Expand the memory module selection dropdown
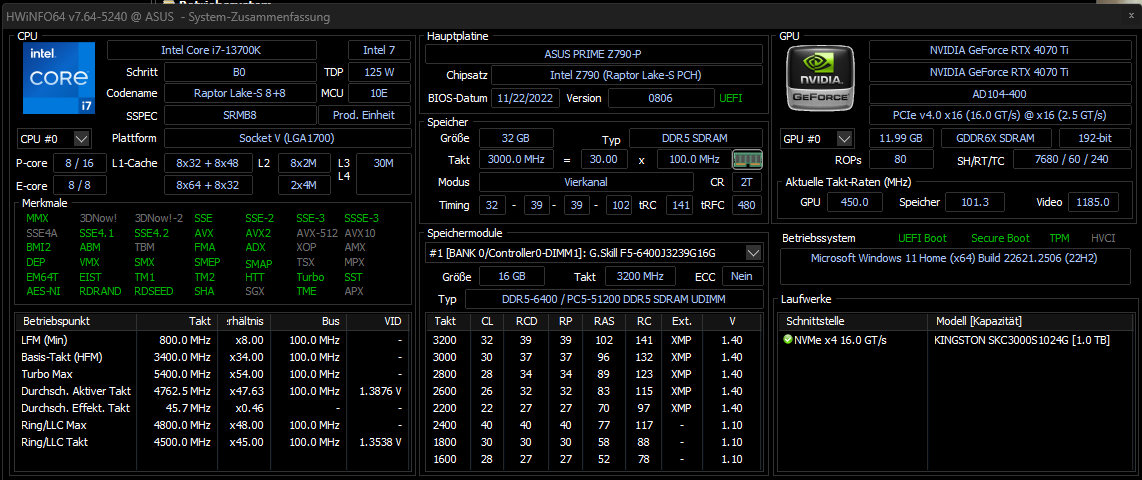The width and height of the screenshot is (1142, 480). [753, 253]
